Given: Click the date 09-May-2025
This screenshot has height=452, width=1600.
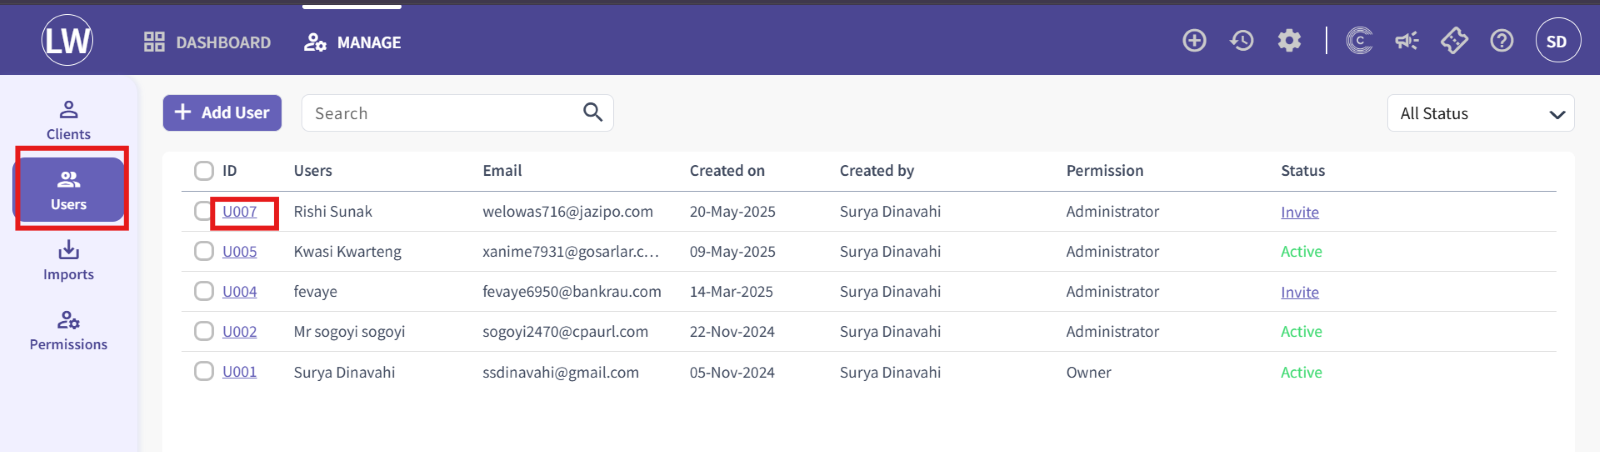Looking at the screenshot, I should (733, 252).
